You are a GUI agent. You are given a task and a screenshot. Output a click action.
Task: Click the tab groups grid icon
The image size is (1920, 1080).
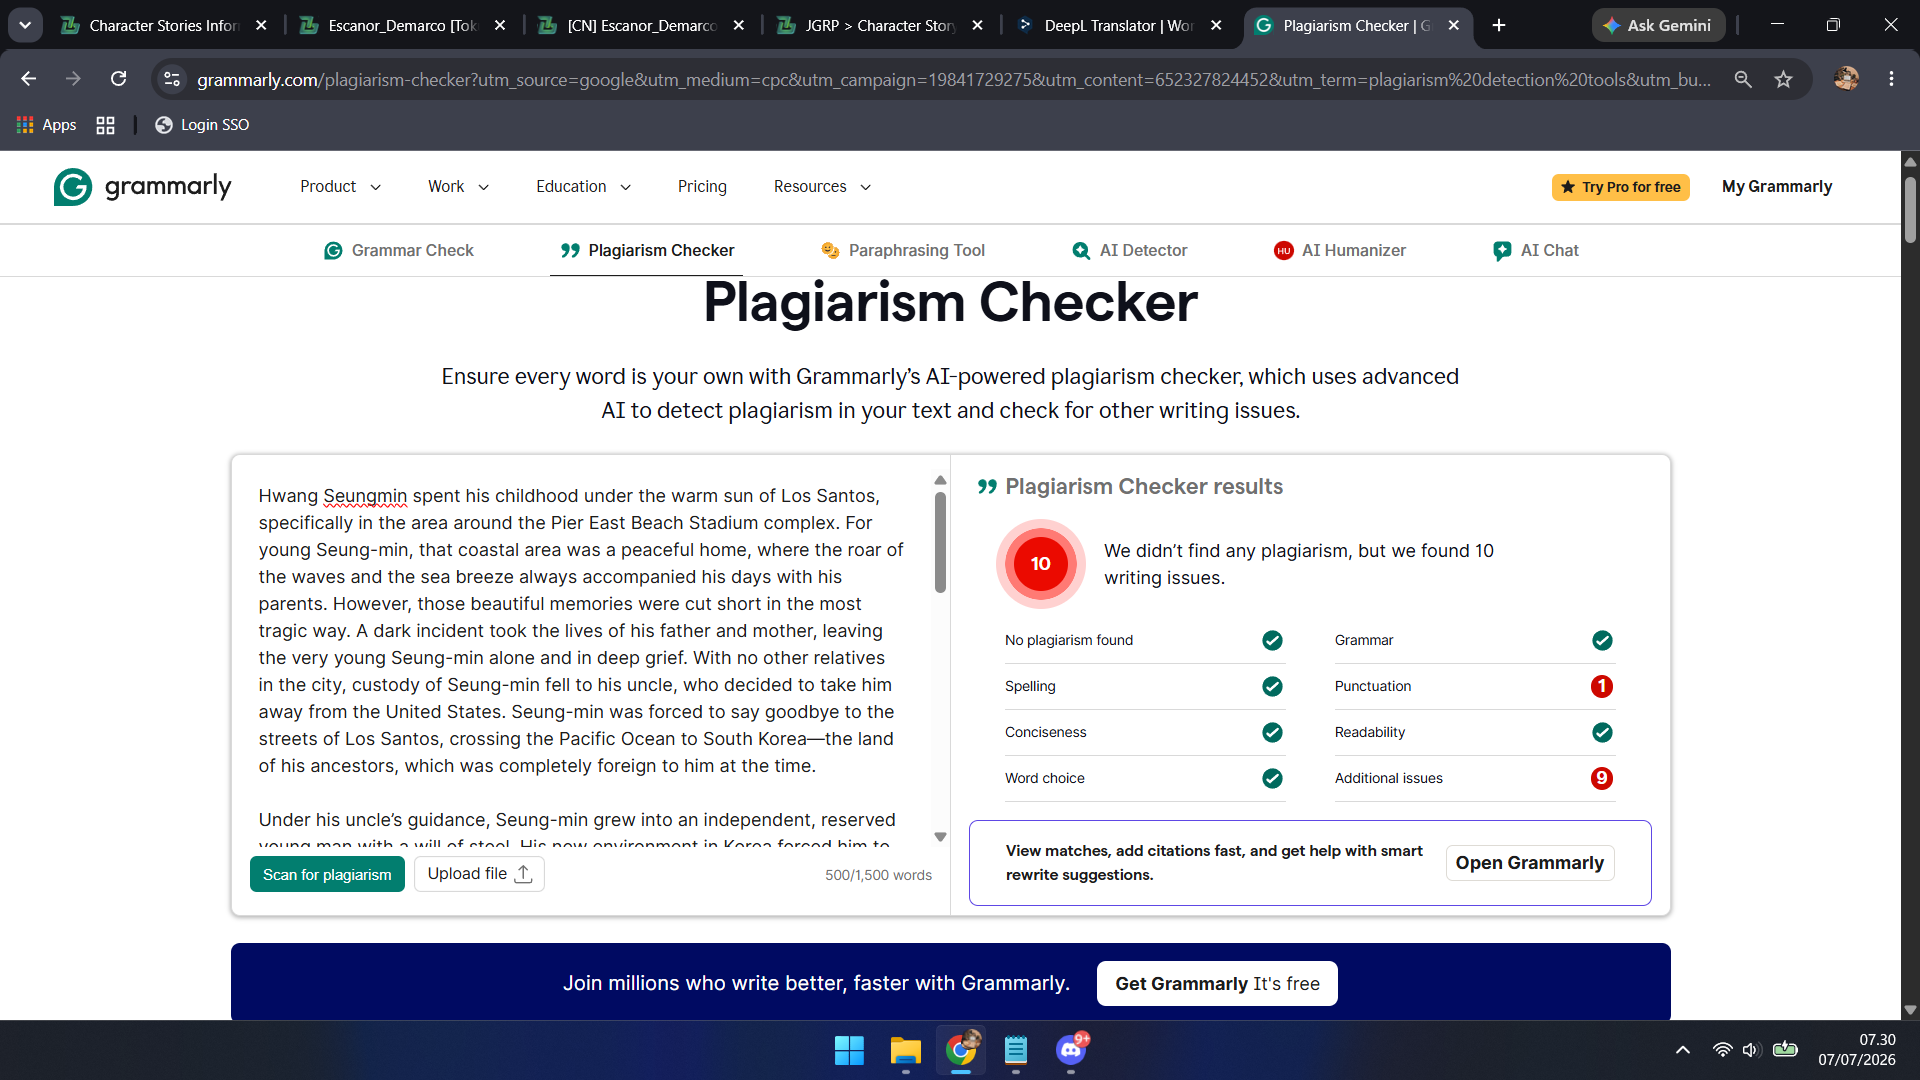[105, 125]
